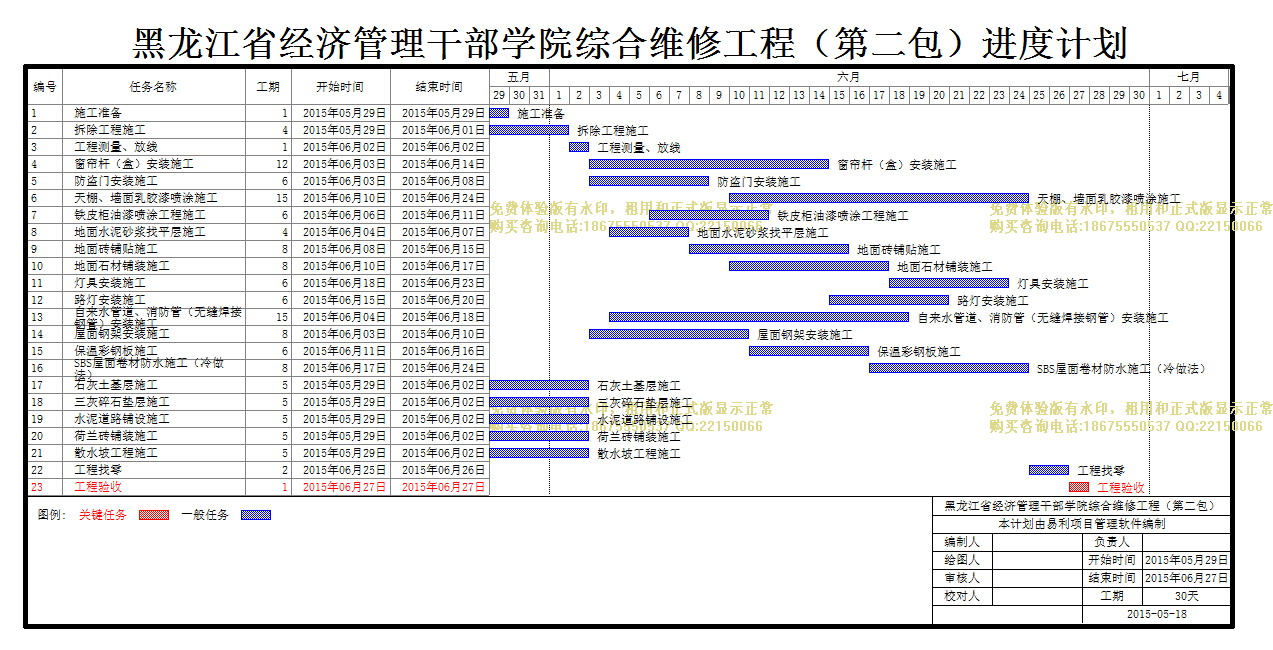Click the 路灯安装施工 Gantt bar
The image size is (1273, 650).
tap(889, 300)
